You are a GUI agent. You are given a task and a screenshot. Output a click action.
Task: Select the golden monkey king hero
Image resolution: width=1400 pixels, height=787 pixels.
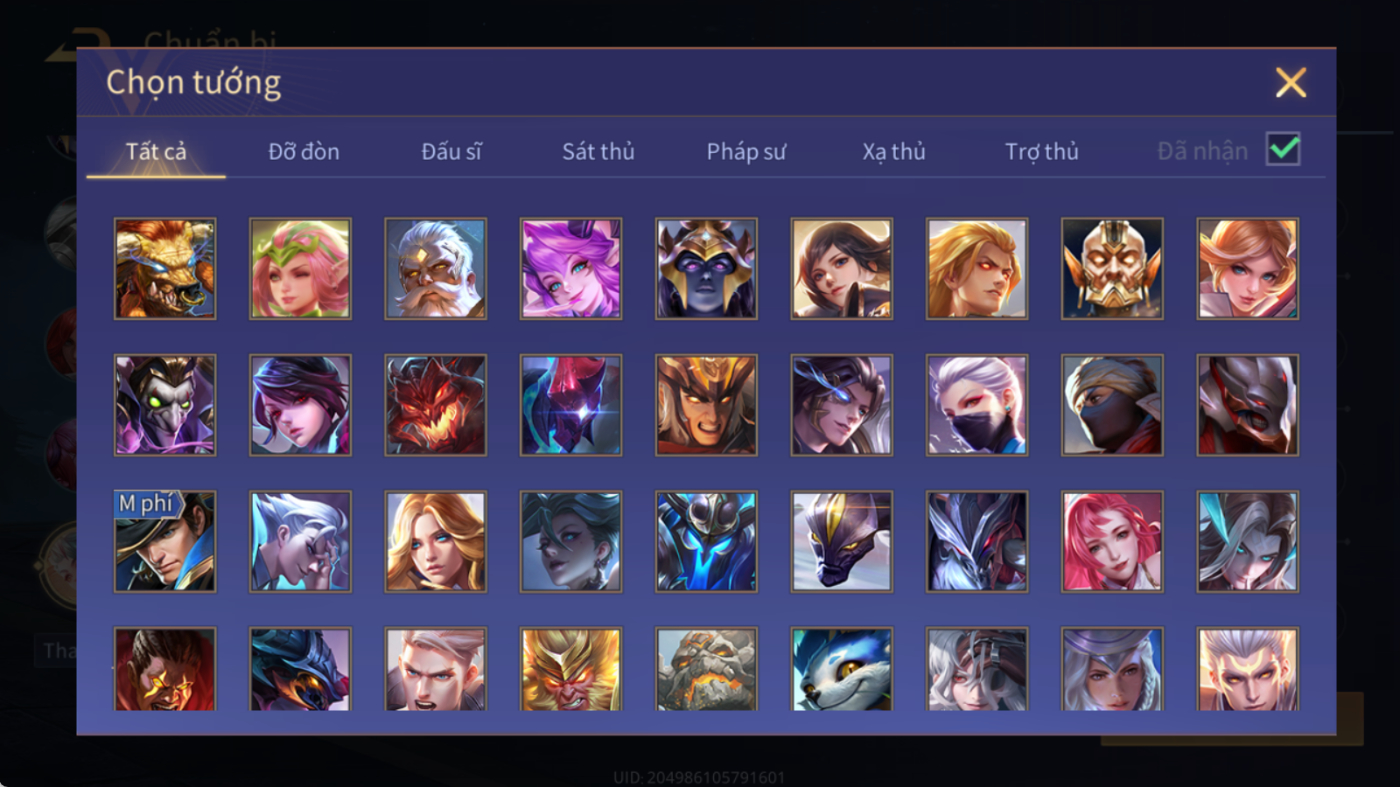[571, 669]
